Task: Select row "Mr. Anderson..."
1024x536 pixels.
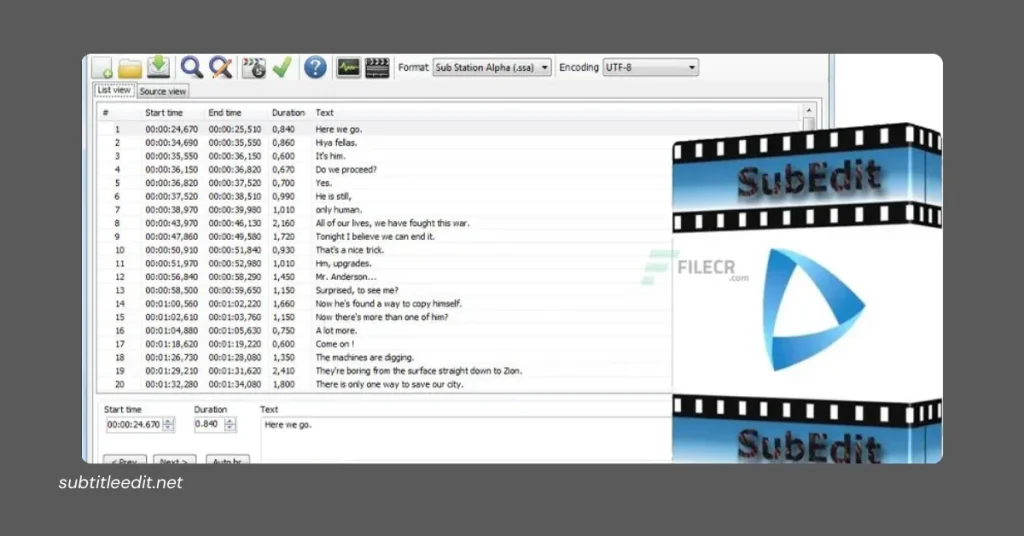Action: tap(385, 277)
